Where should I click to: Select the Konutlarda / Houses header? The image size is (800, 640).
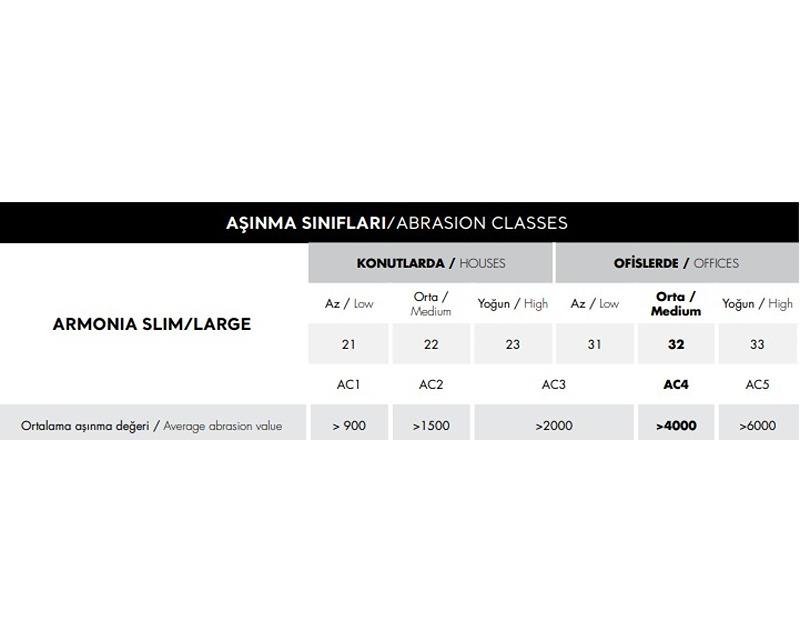(x=430, y=263)
